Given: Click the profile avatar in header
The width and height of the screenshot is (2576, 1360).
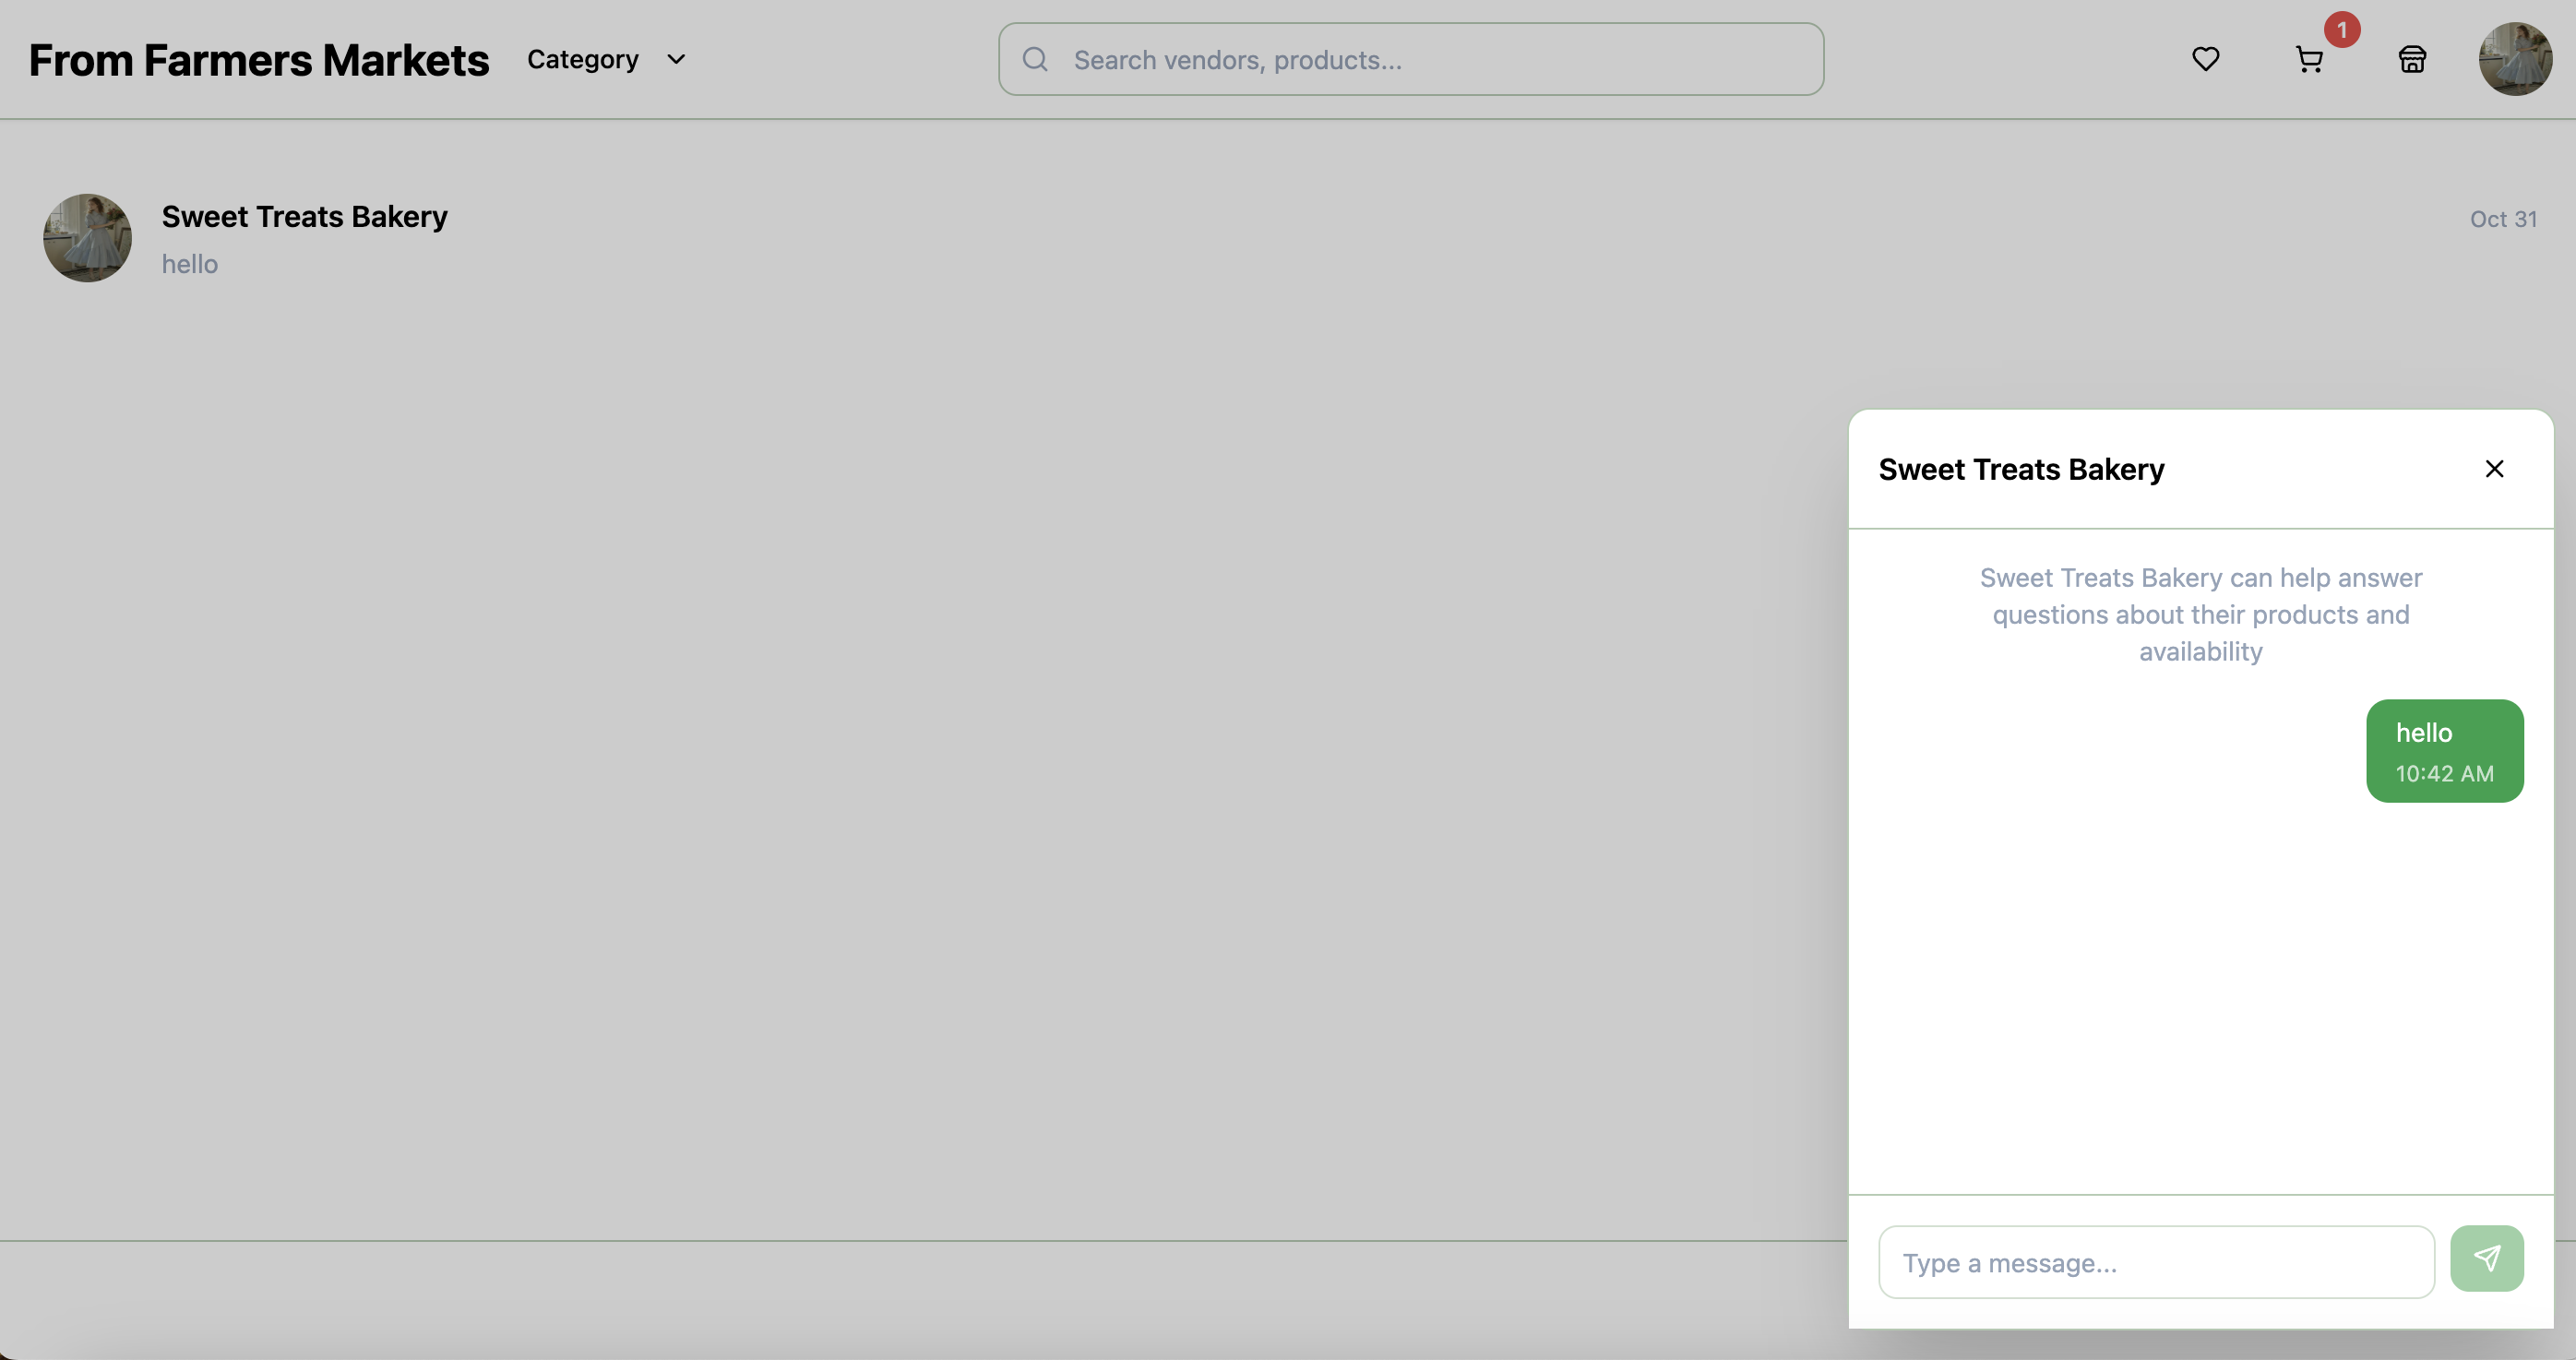Looking at the screenshot, I should tap(2514, 59).
